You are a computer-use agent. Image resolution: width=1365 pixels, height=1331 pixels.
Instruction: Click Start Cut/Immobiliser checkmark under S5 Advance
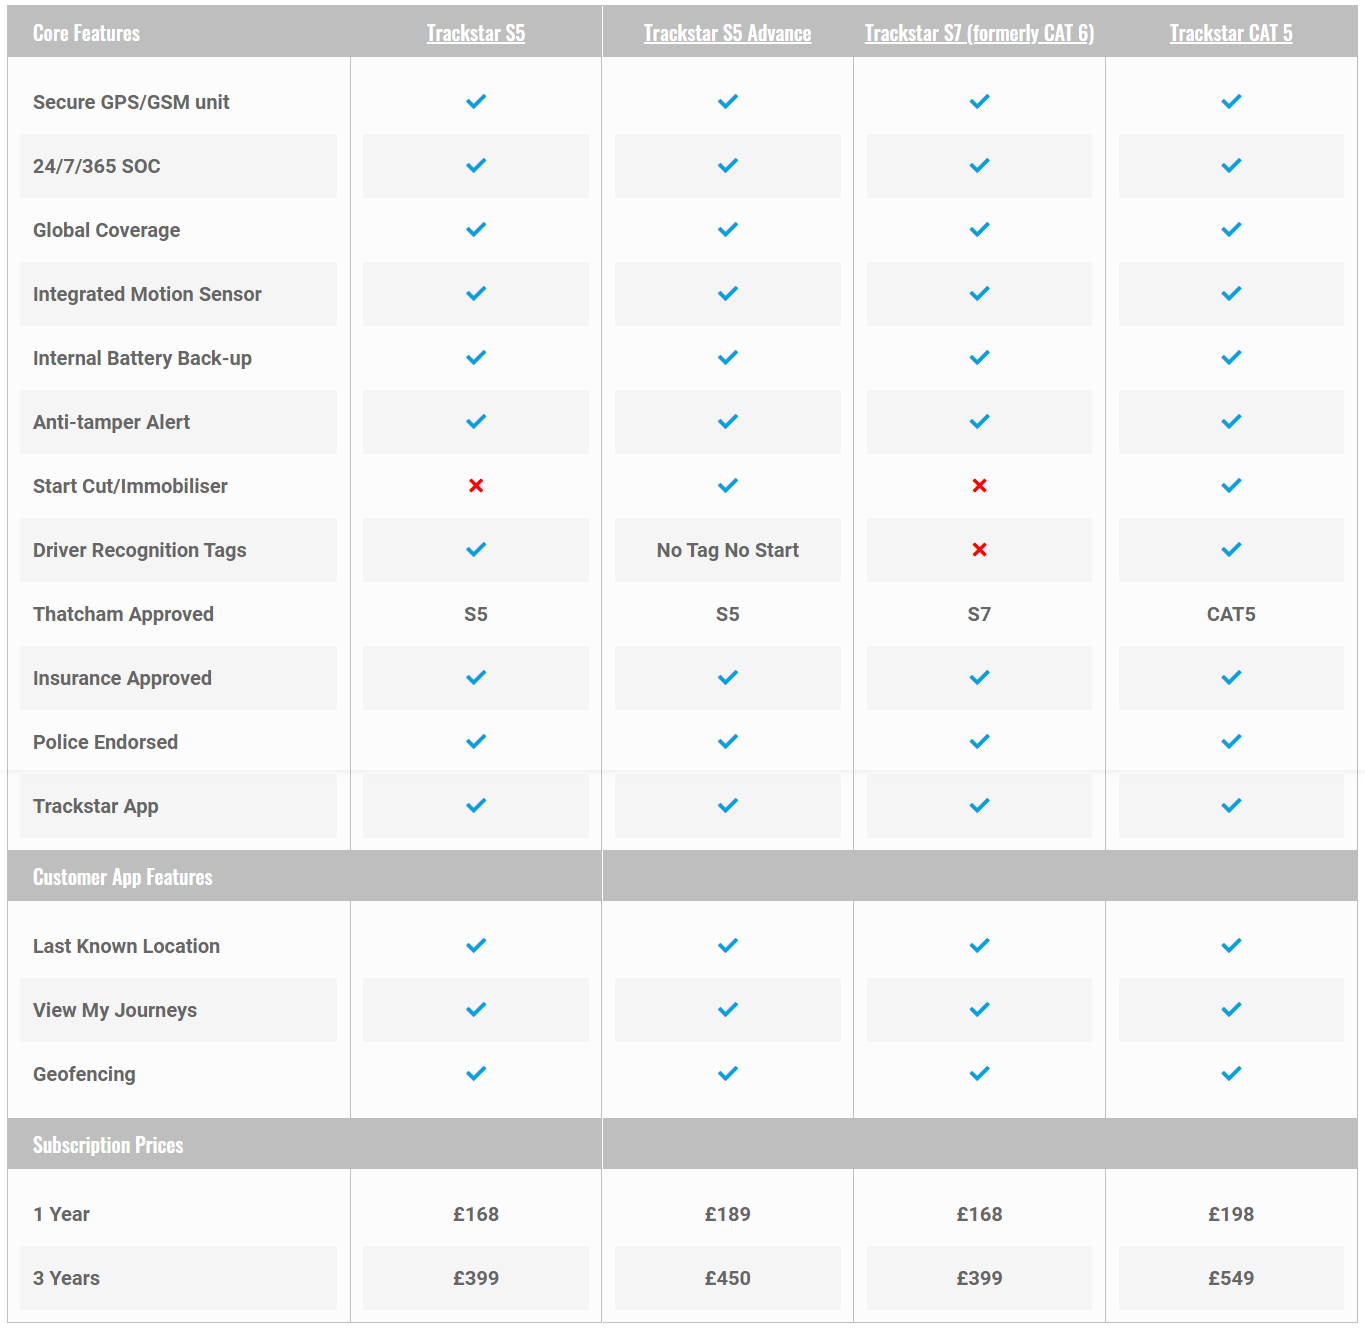click(x=728, y=486)
